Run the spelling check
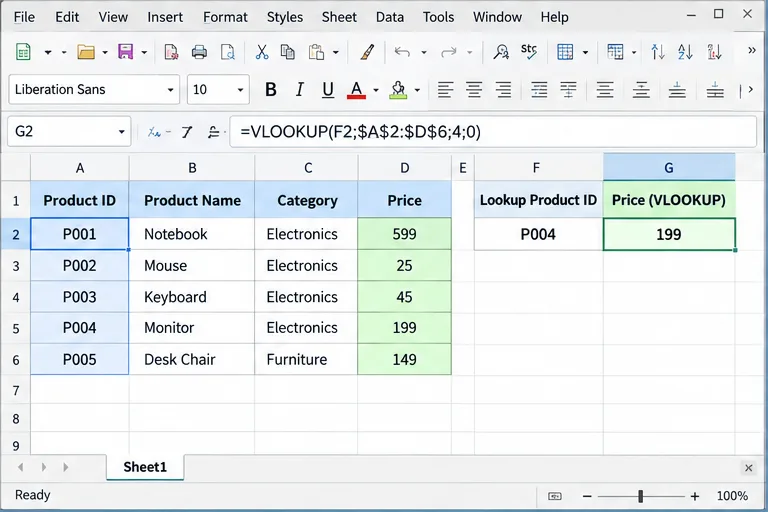The width and height of the screenshot is (768, 512). tap(529, 51)
